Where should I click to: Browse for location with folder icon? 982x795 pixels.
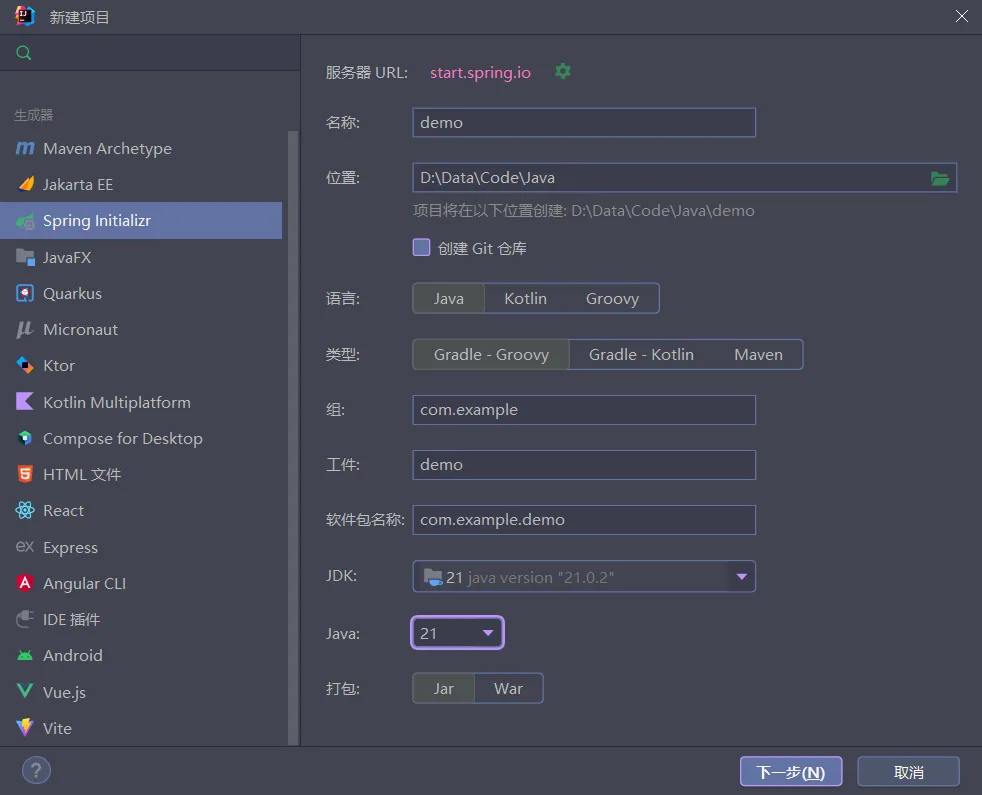939,179
